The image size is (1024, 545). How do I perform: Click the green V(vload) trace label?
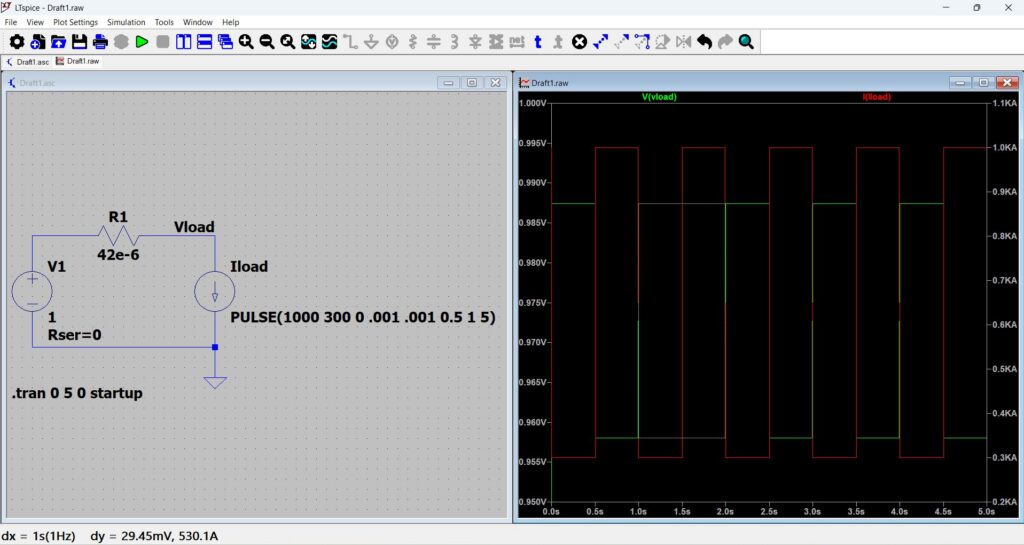[x=659, y=97]
